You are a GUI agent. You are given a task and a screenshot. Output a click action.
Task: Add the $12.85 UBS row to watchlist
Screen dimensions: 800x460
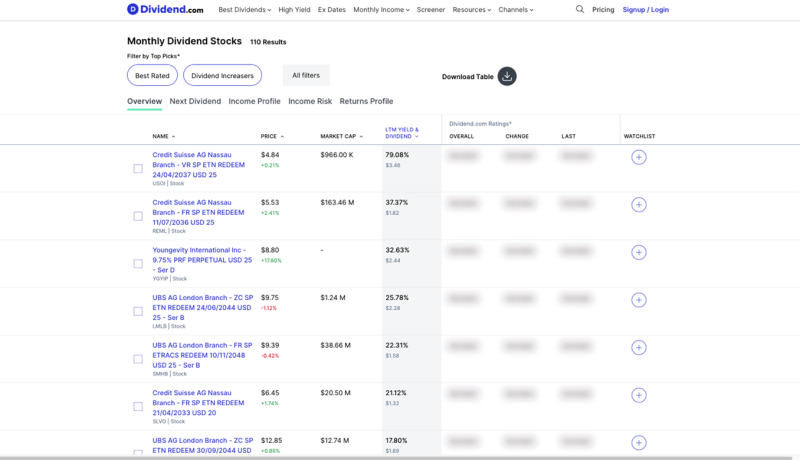click(x=639, y=443)
